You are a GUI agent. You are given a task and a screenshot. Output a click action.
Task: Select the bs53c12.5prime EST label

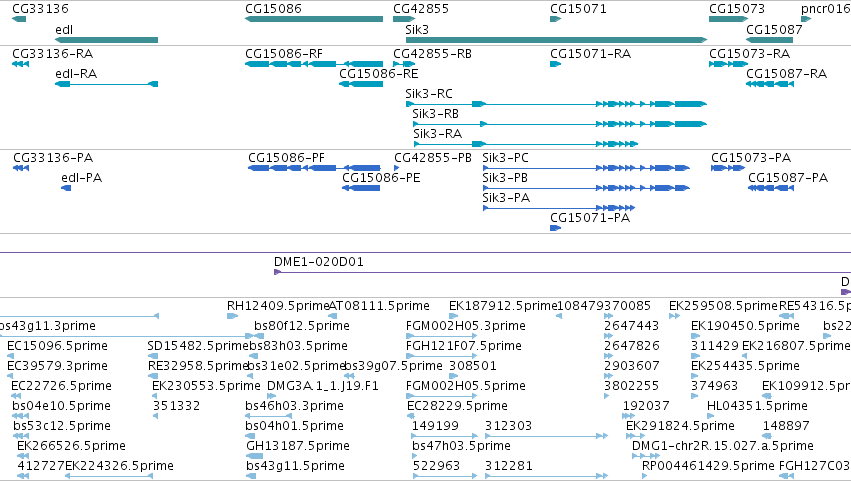coord(62,426)
